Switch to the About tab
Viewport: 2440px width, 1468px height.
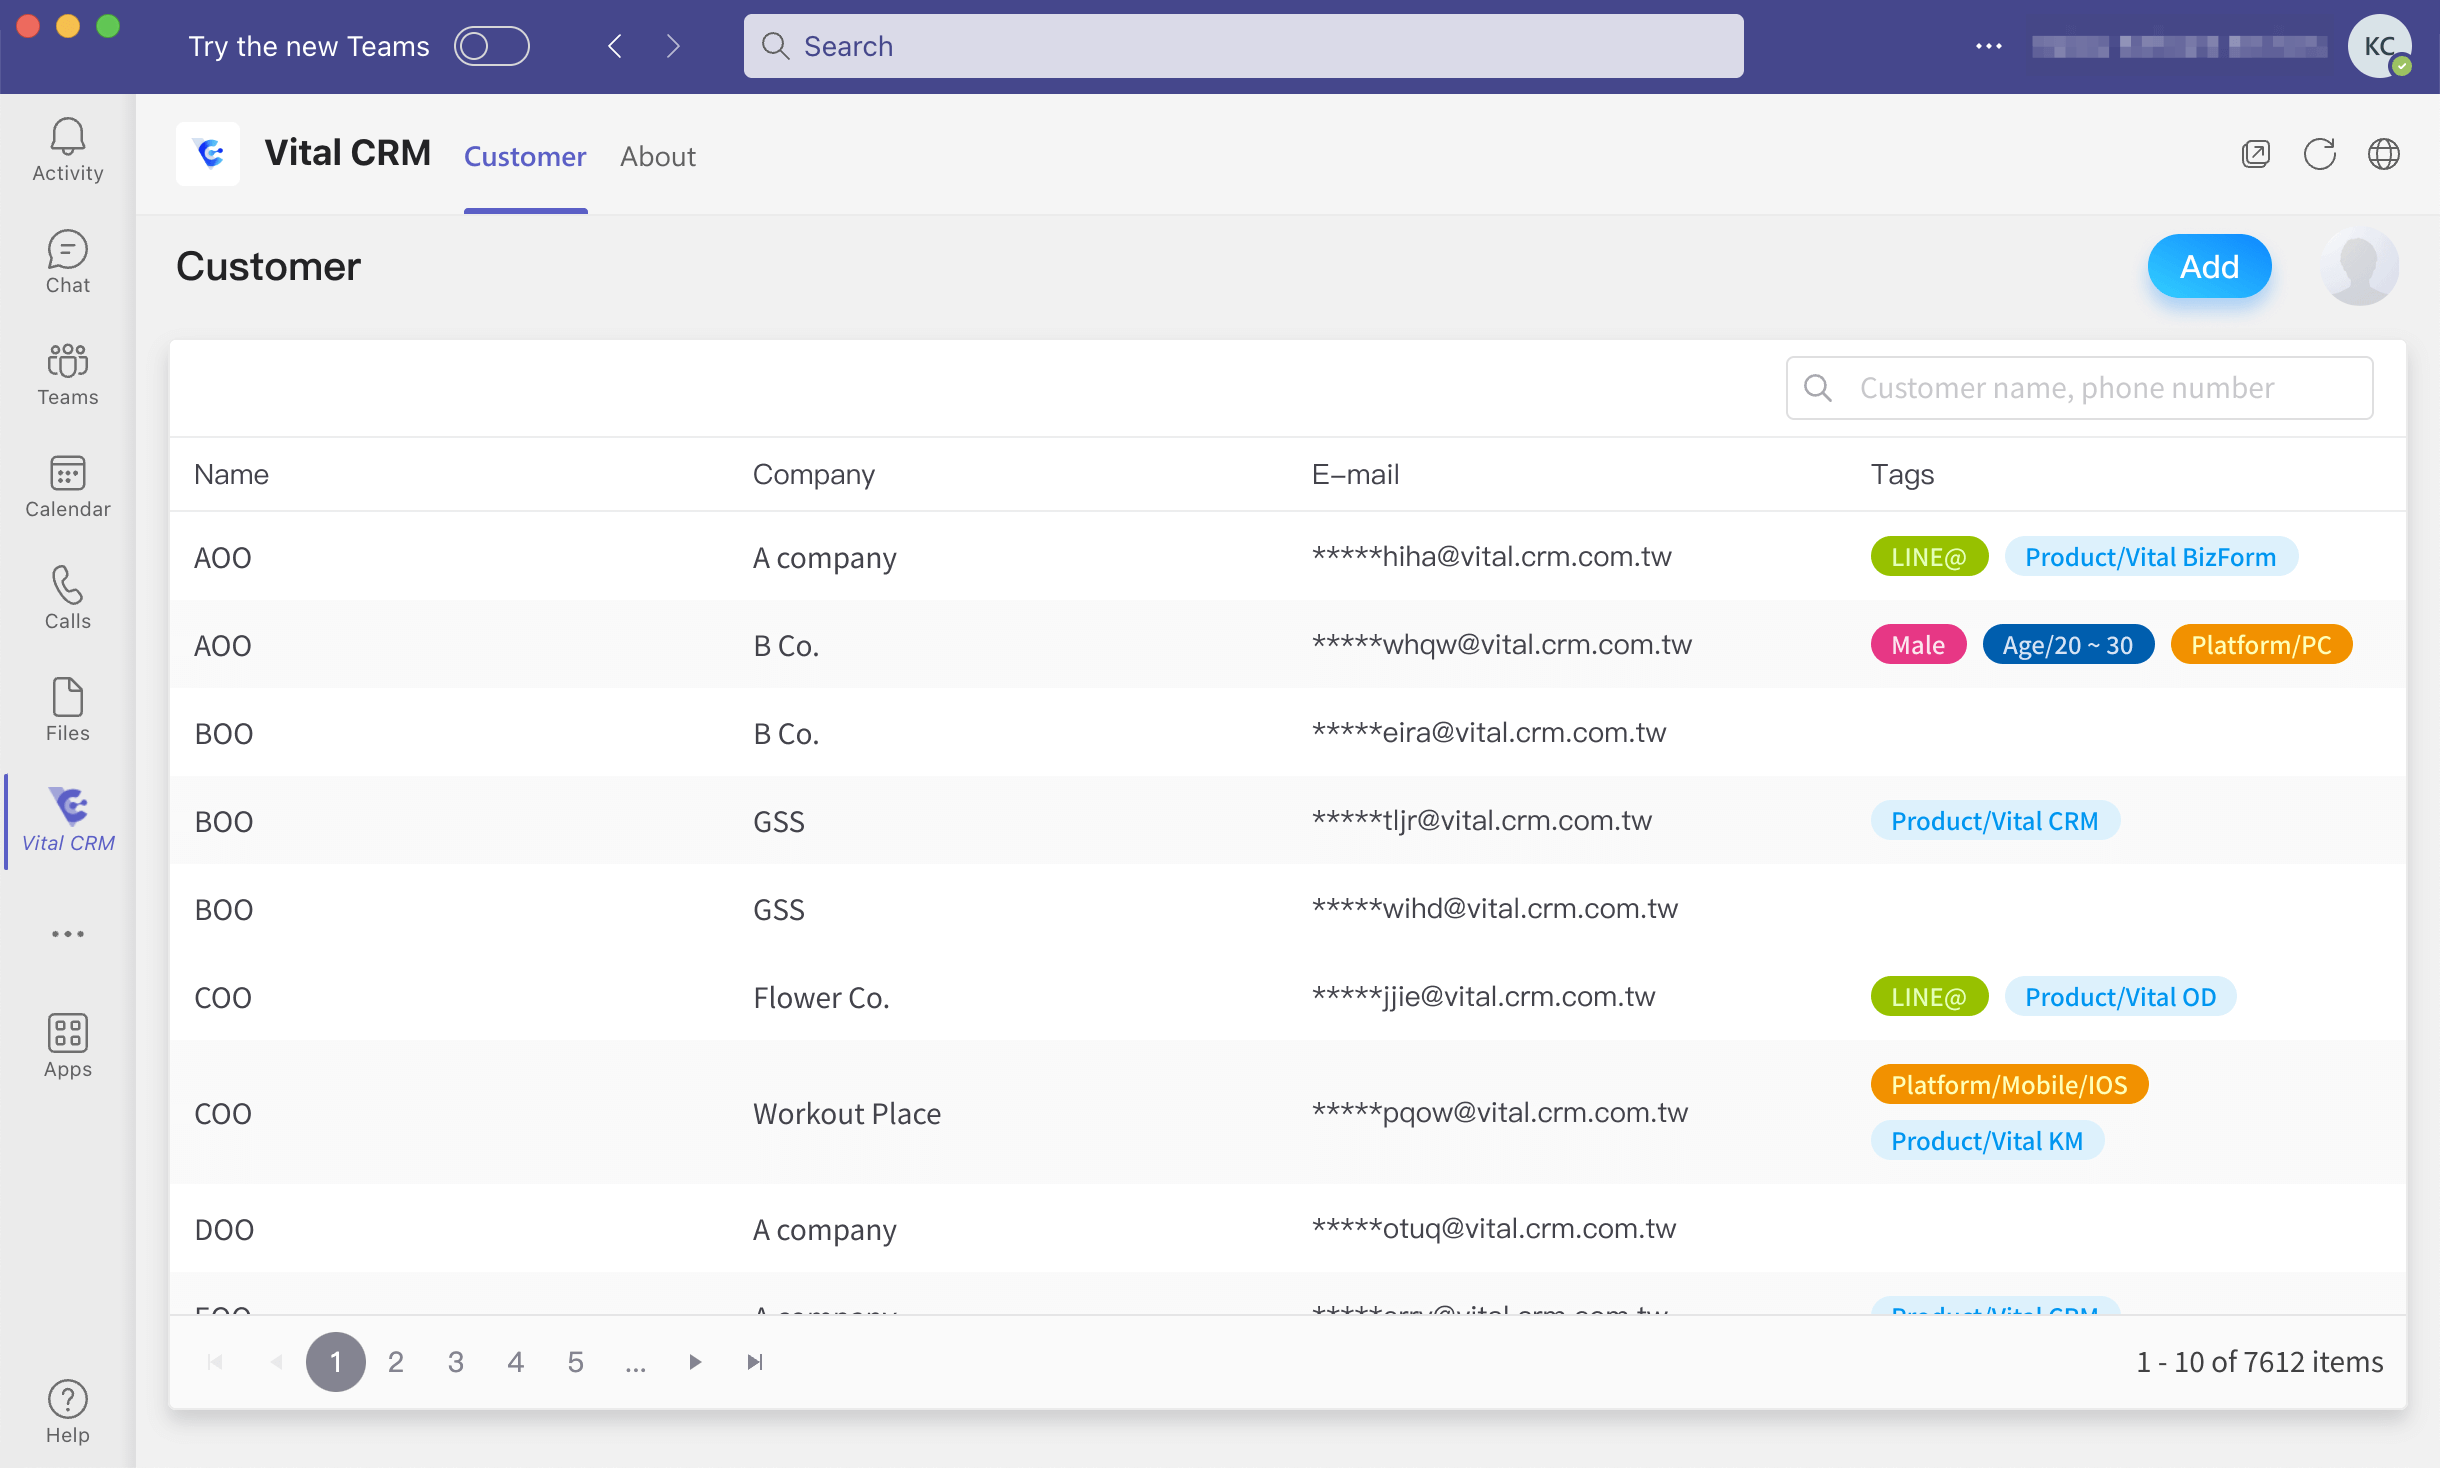tap(658, 157)
